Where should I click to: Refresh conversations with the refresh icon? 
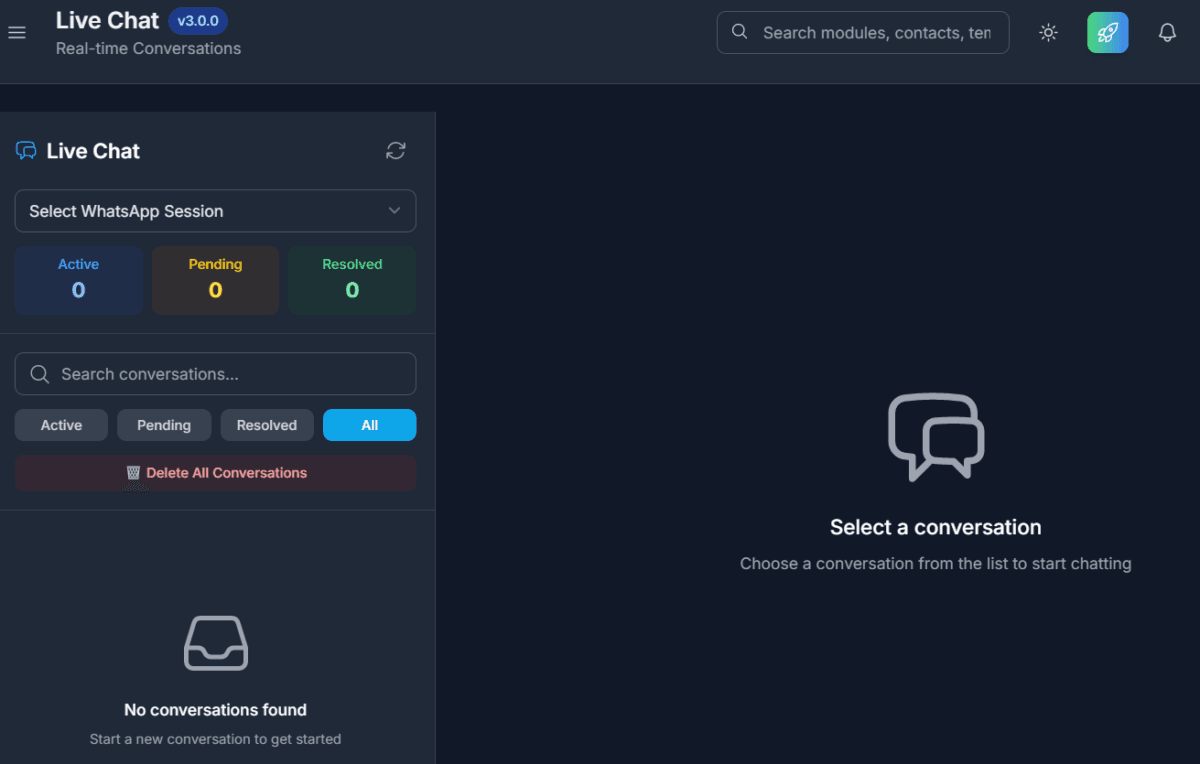click(x=395, y=150)
